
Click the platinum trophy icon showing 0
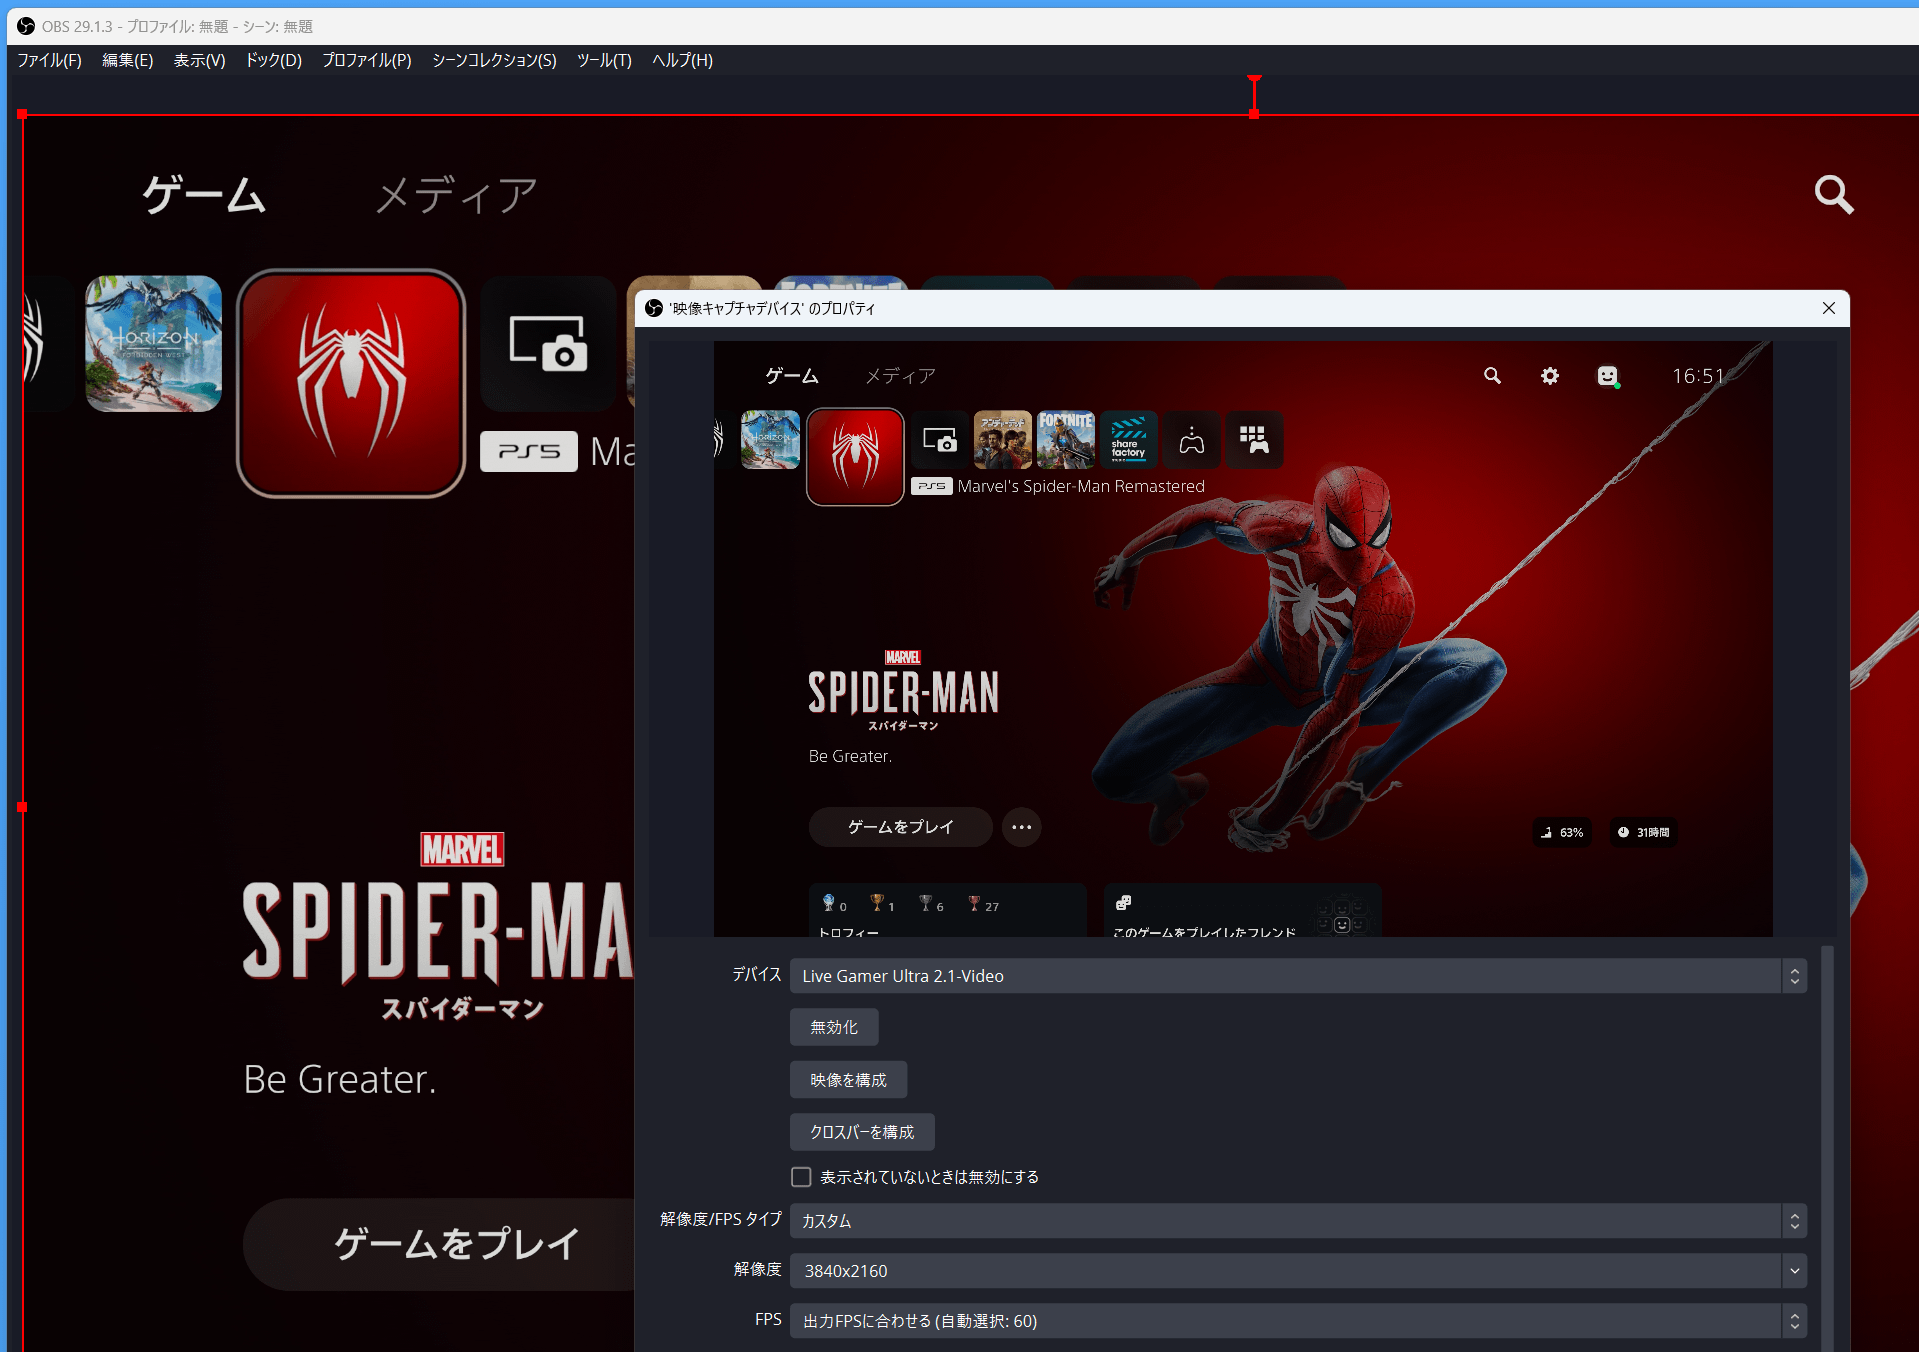pos(828,903)
